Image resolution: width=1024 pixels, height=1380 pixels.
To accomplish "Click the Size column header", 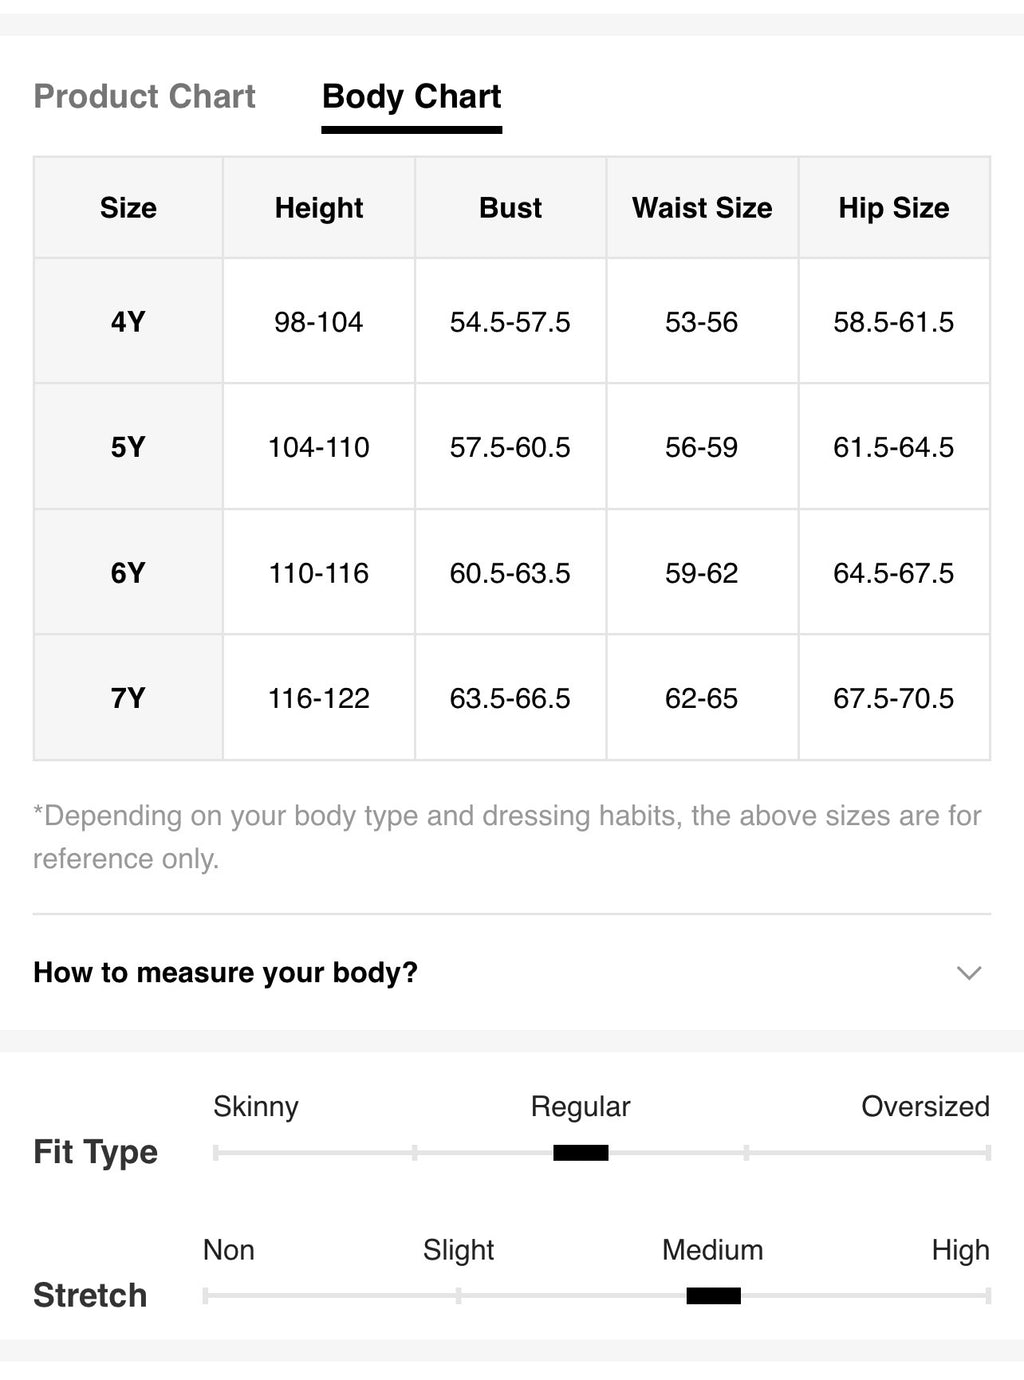I will (128, 208).
